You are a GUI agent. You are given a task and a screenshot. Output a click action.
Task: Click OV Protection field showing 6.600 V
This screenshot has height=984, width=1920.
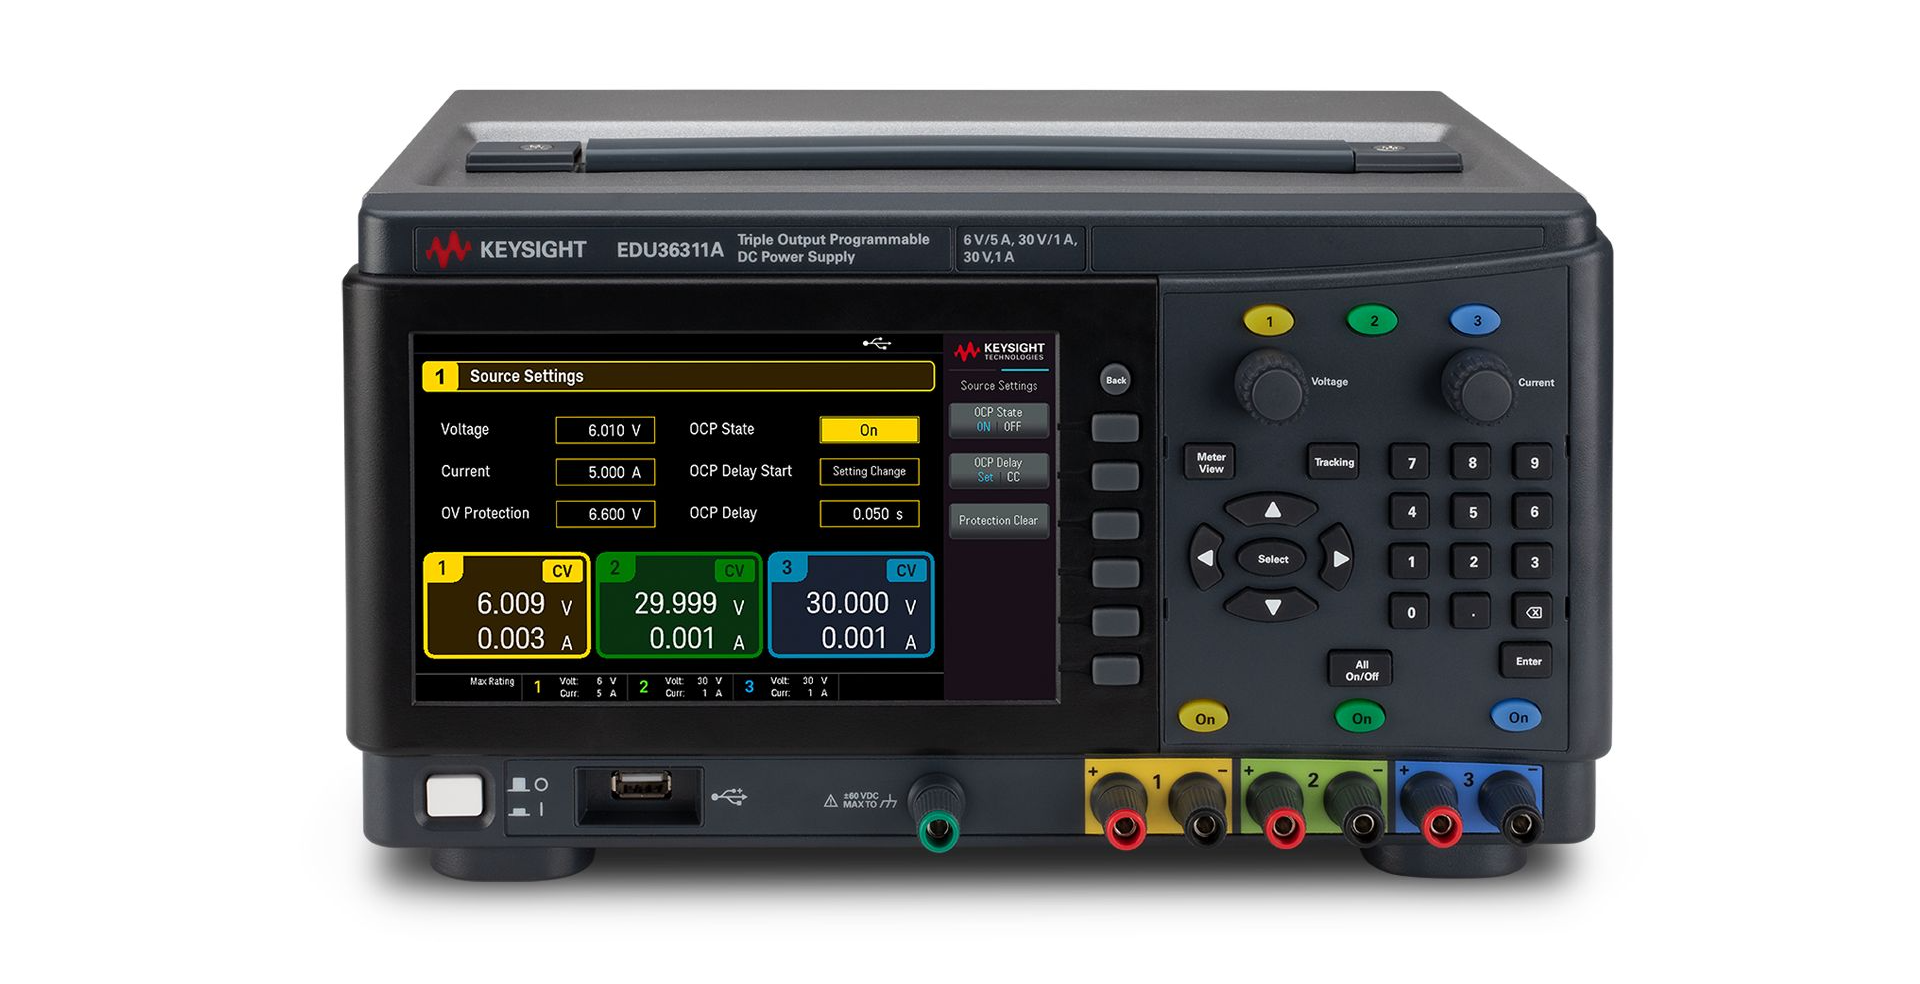coord(605,514)
